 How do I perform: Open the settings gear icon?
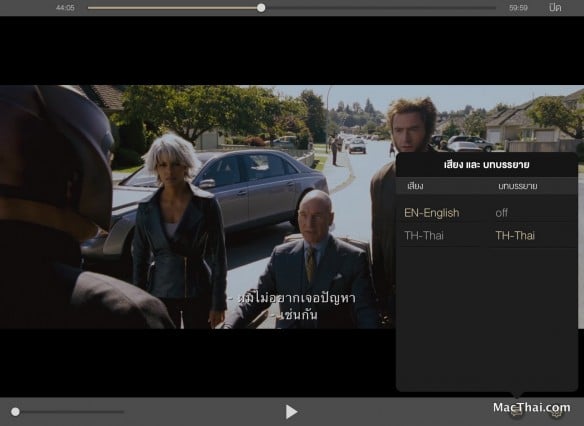tap(556, 412)
